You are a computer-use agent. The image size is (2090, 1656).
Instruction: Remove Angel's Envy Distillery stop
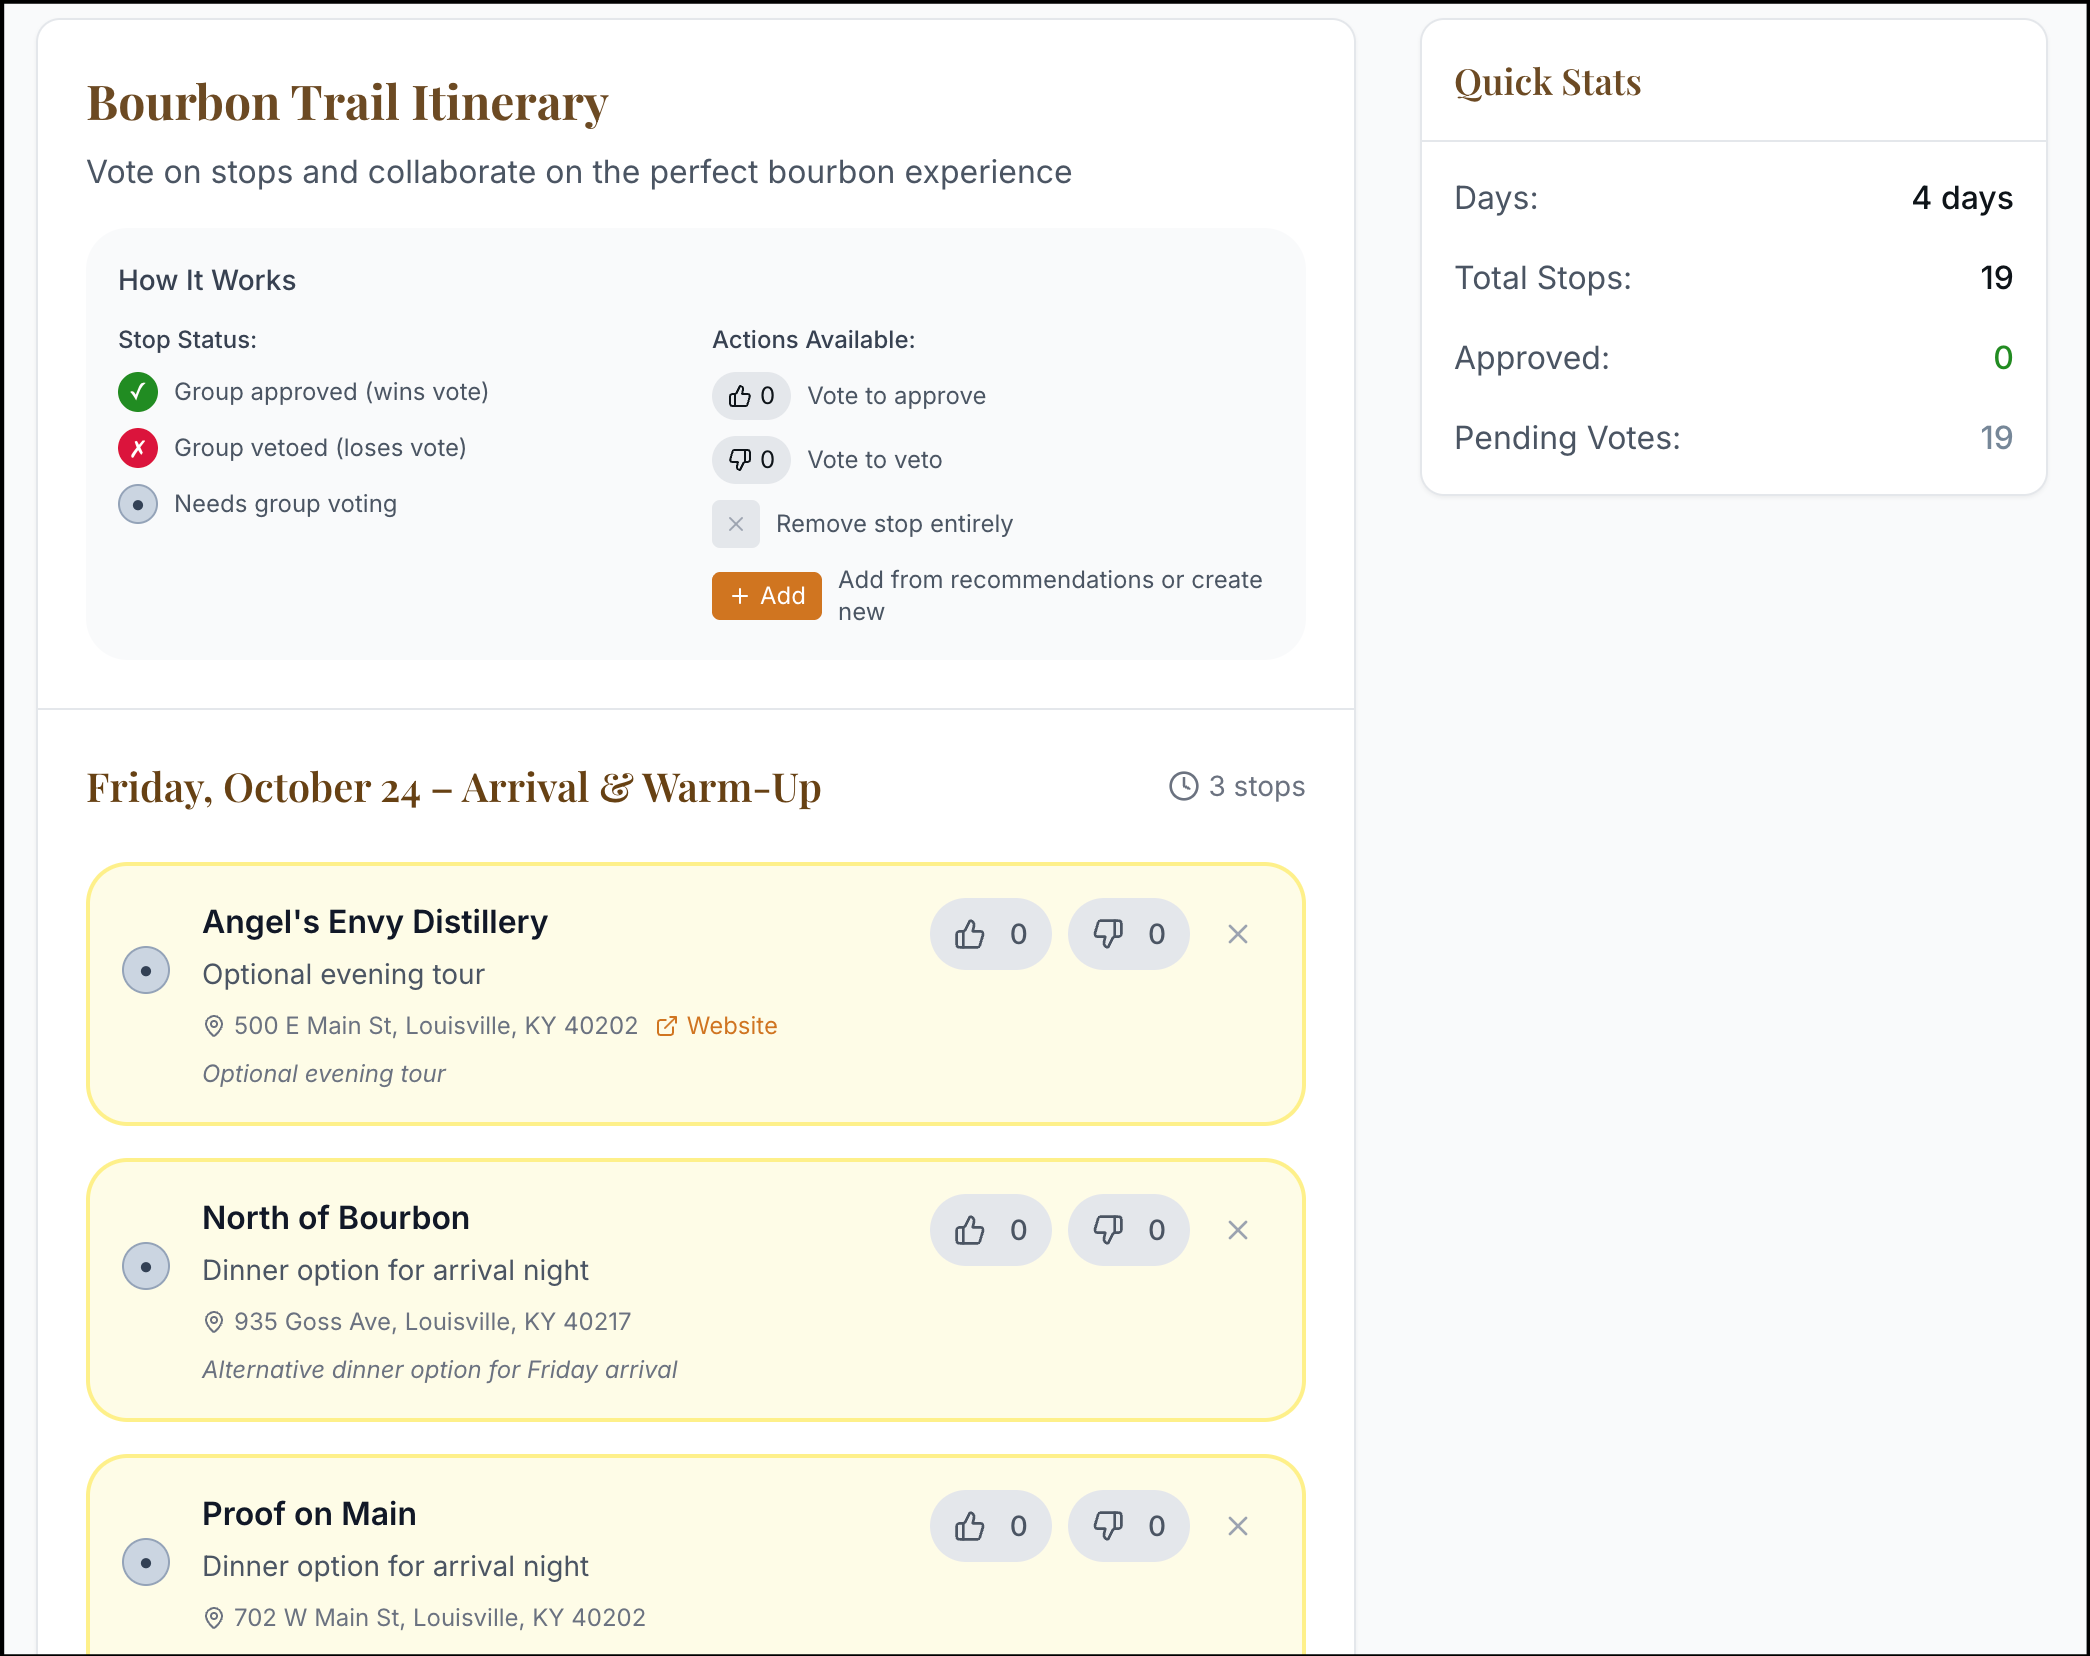pyautogui.click(x=1237, y=934)
